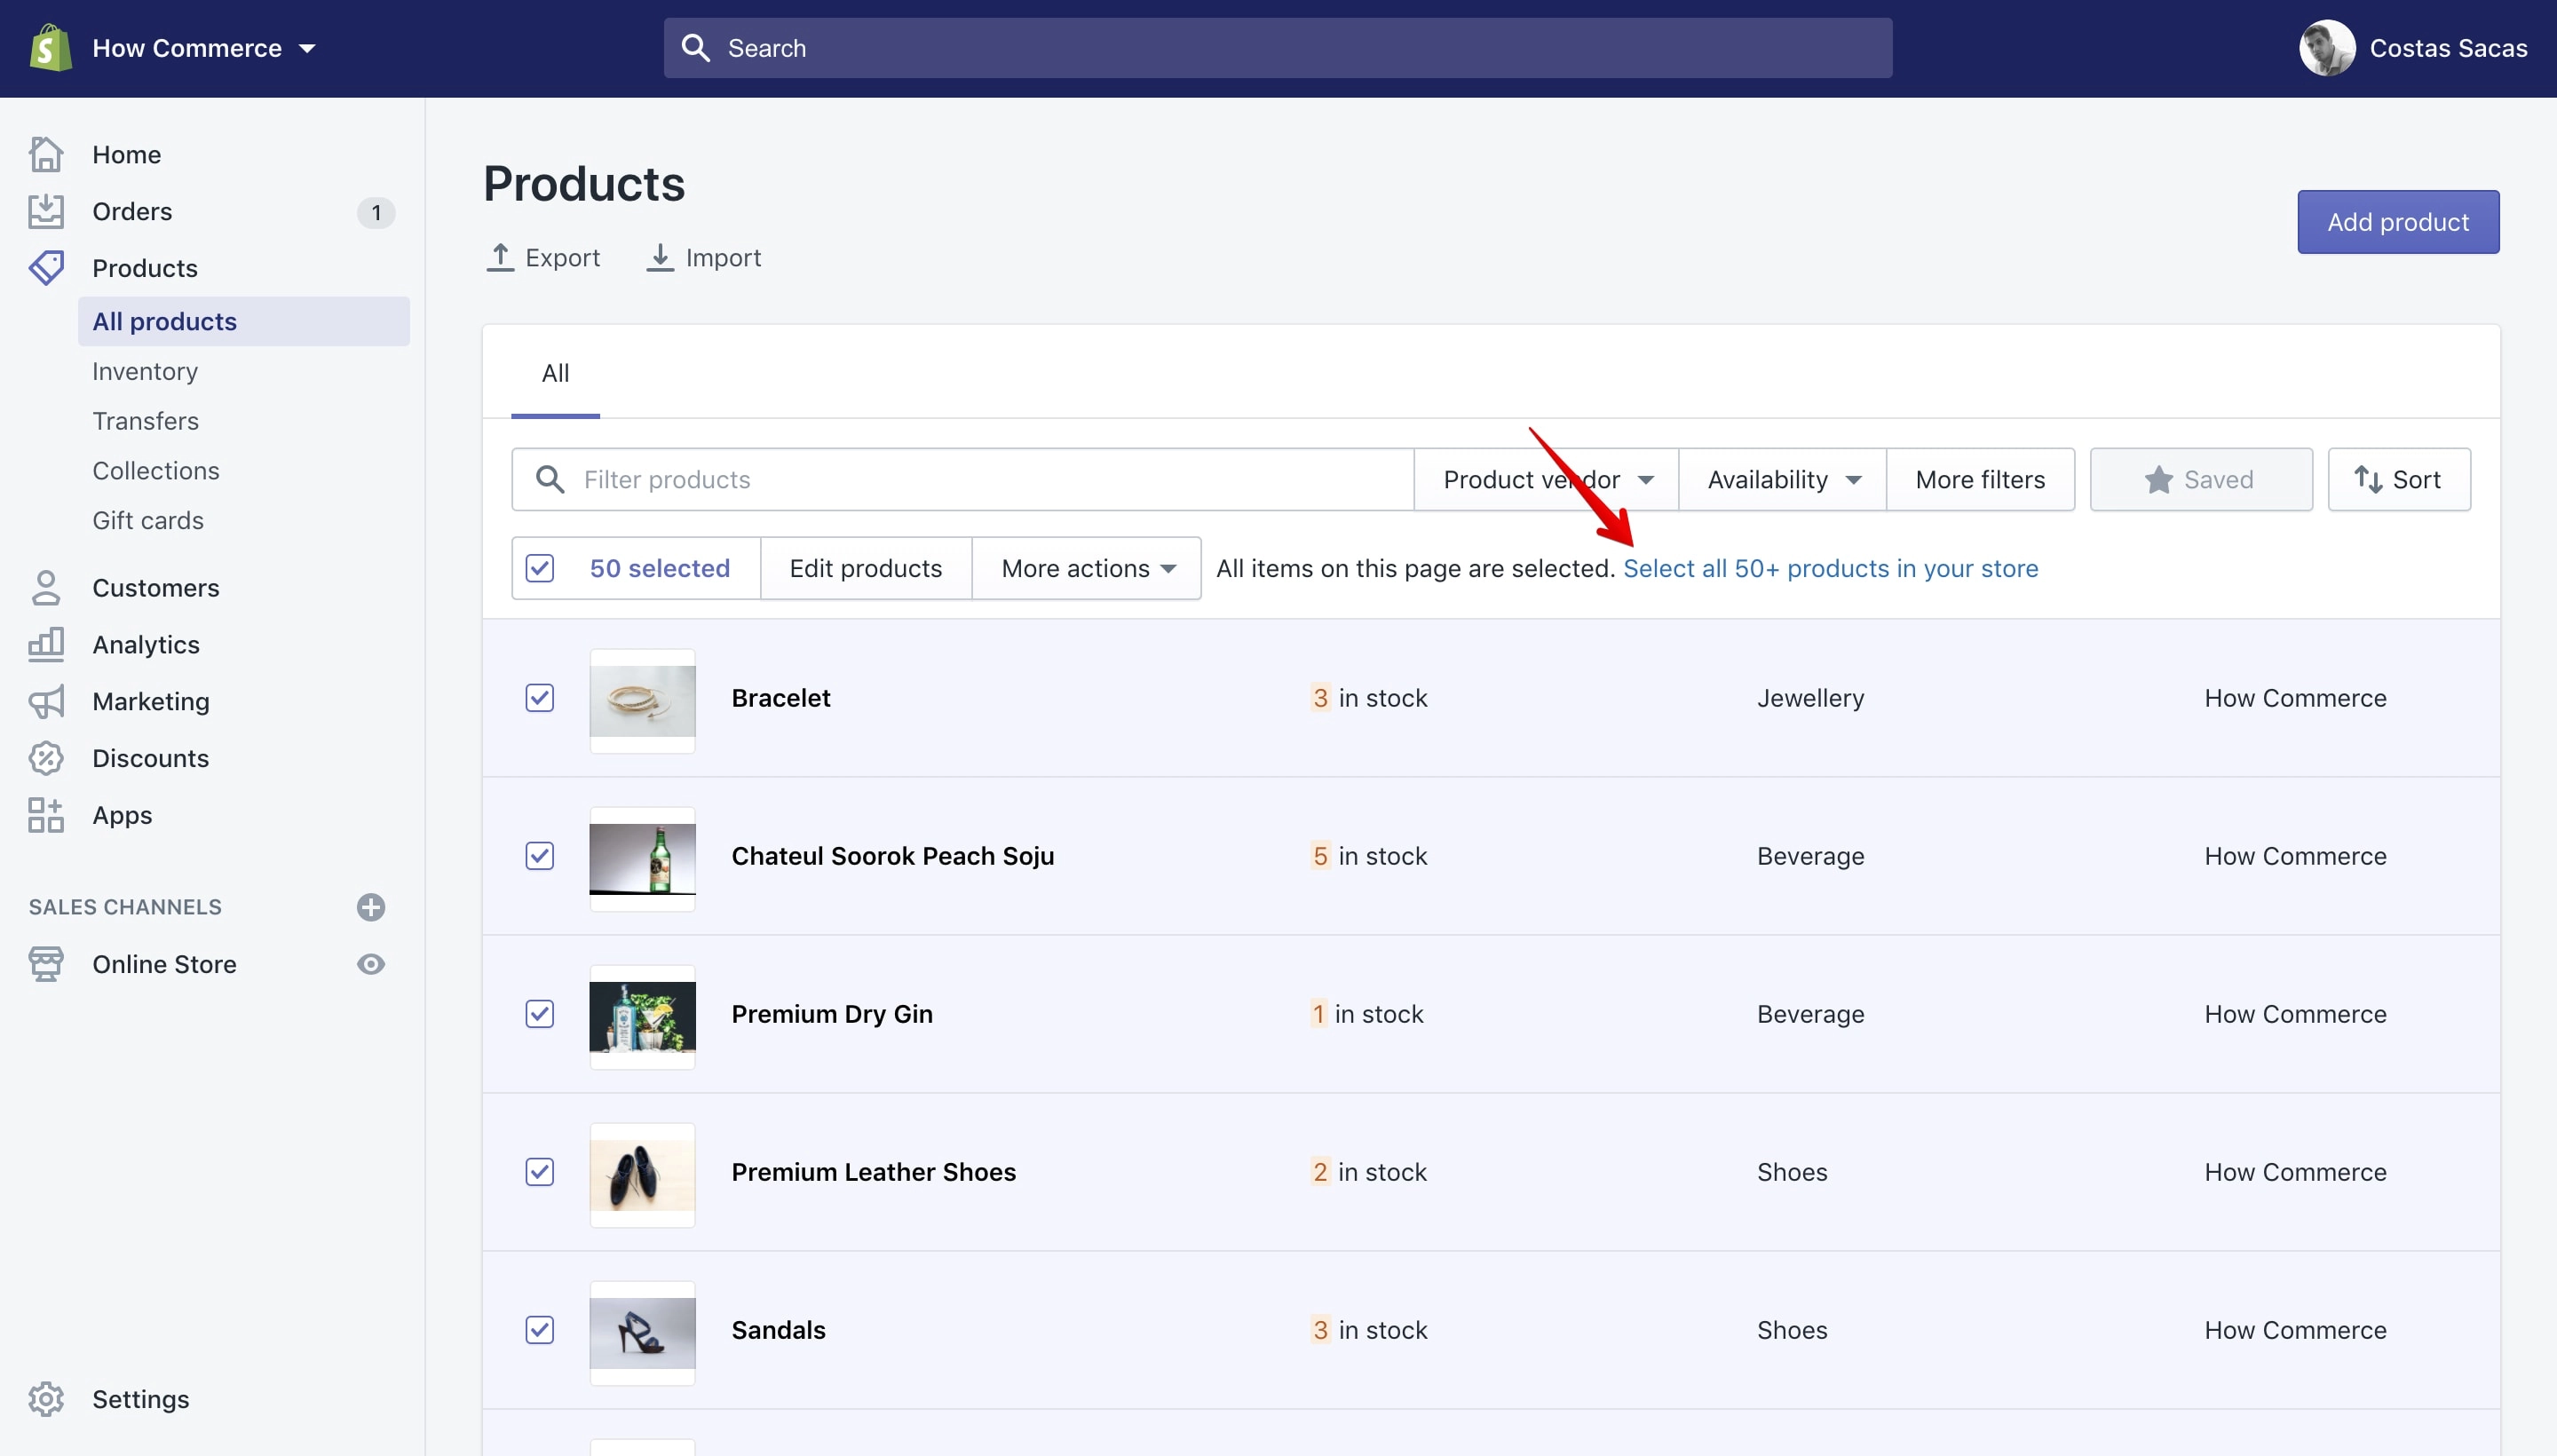
Task: Click the Add product button
Action: pyautogui.click(x=2398, y=222)
